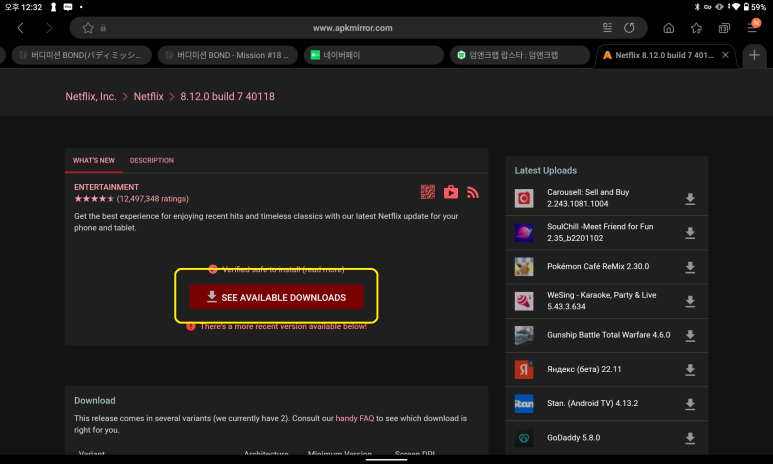This screenshot has height=464, width=773.
Task: Open the browser home page icon
Action: pos(668,28)
